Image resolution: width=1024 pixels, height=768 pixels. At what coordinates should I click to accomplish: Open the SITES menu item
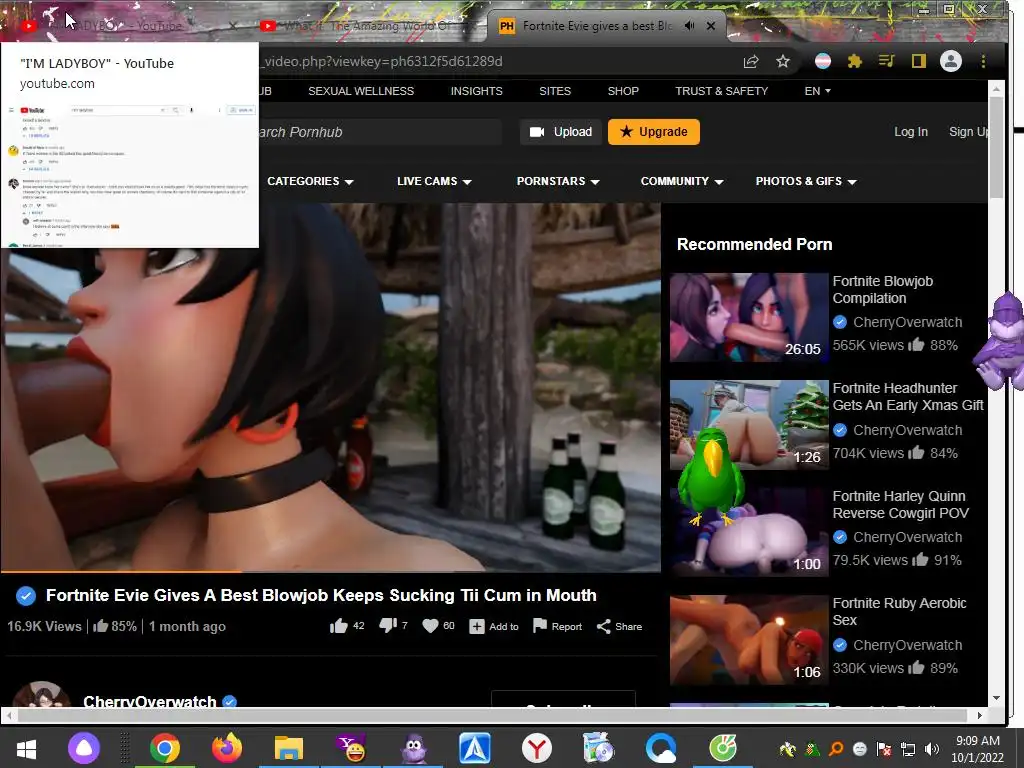[x=555, y=91]
